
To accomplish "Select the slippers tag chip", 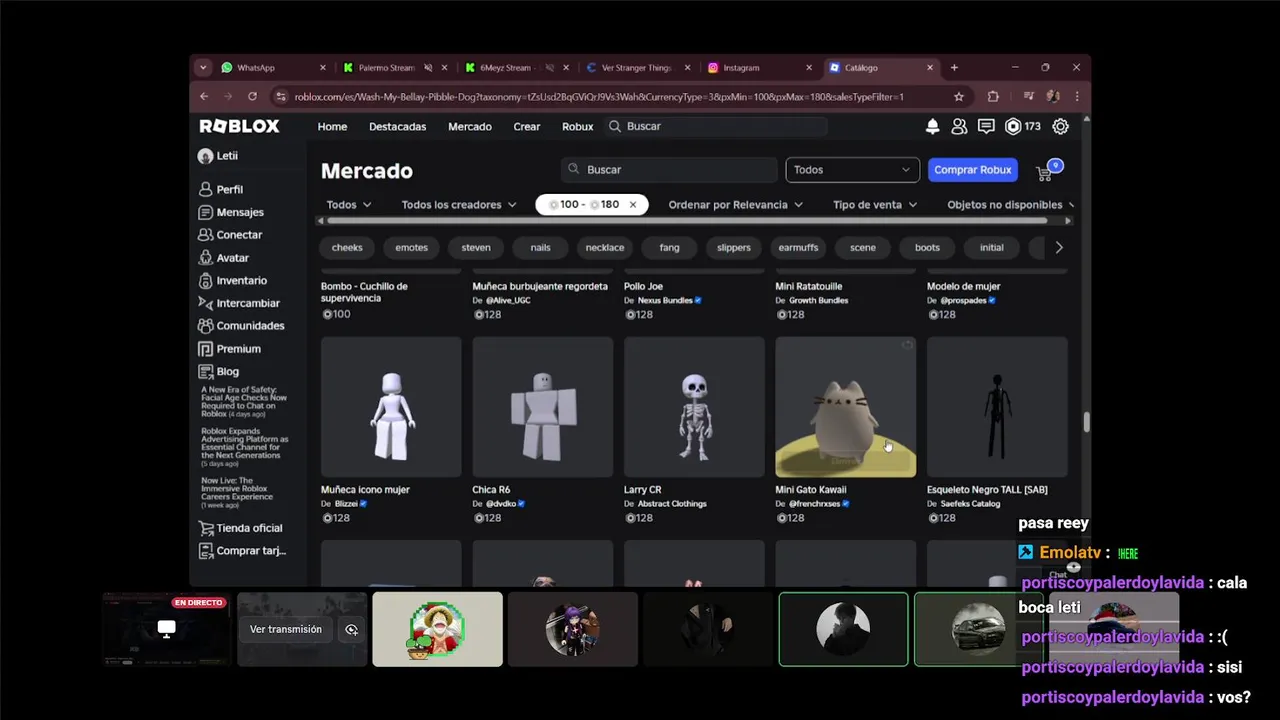I will coord(733,247).
